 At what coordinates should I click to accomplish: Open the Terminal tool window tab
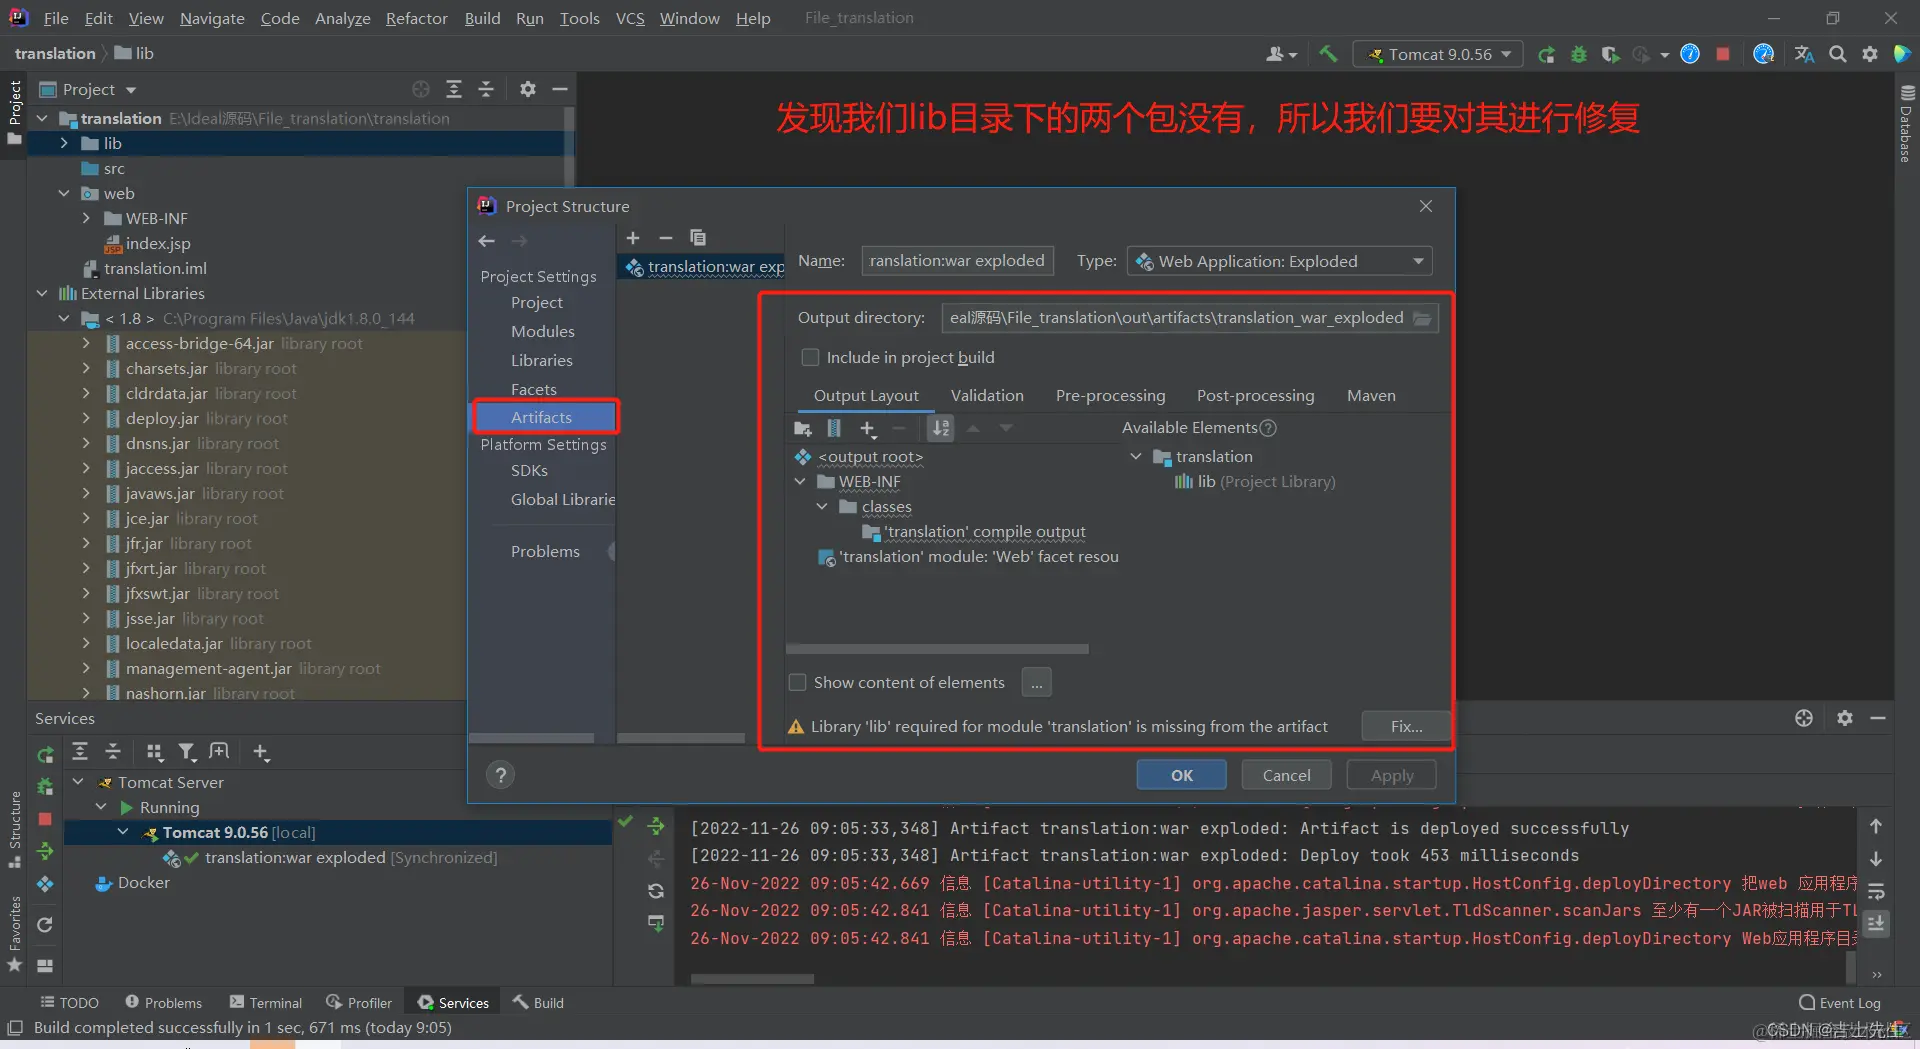point(265,1003)
